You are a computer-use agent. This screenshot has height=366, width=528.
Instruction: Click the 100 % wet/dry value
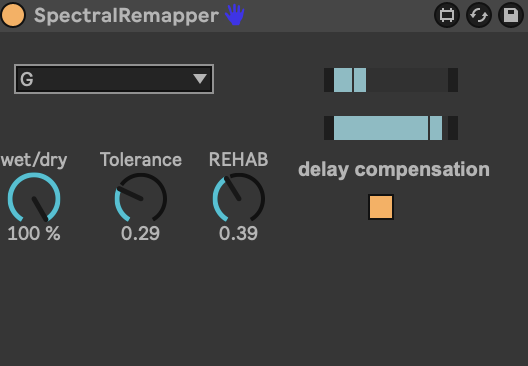(x=34, y=233)
